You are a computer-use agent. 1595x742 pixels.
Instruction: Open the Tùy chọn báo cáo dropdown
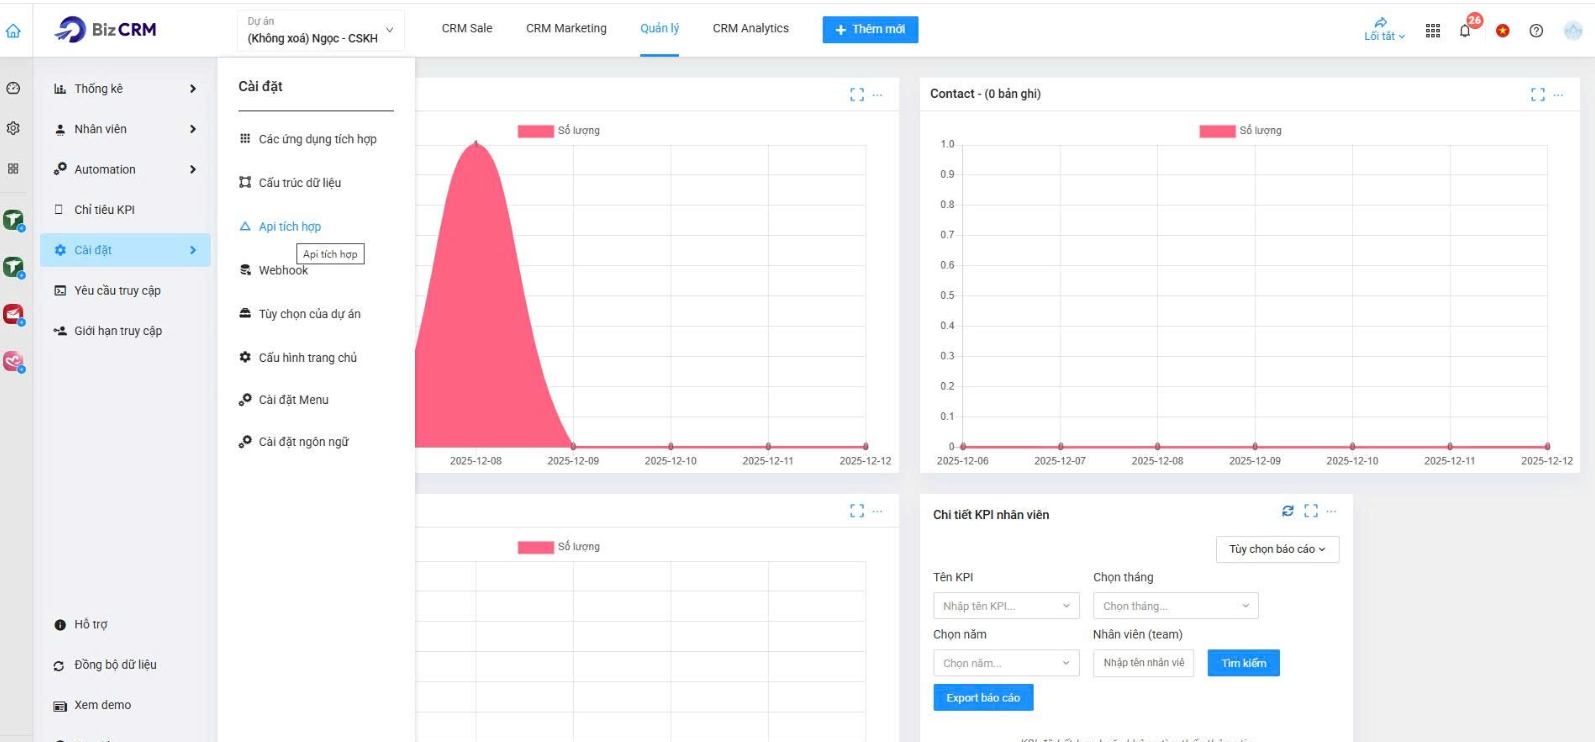click(1277, 549)
